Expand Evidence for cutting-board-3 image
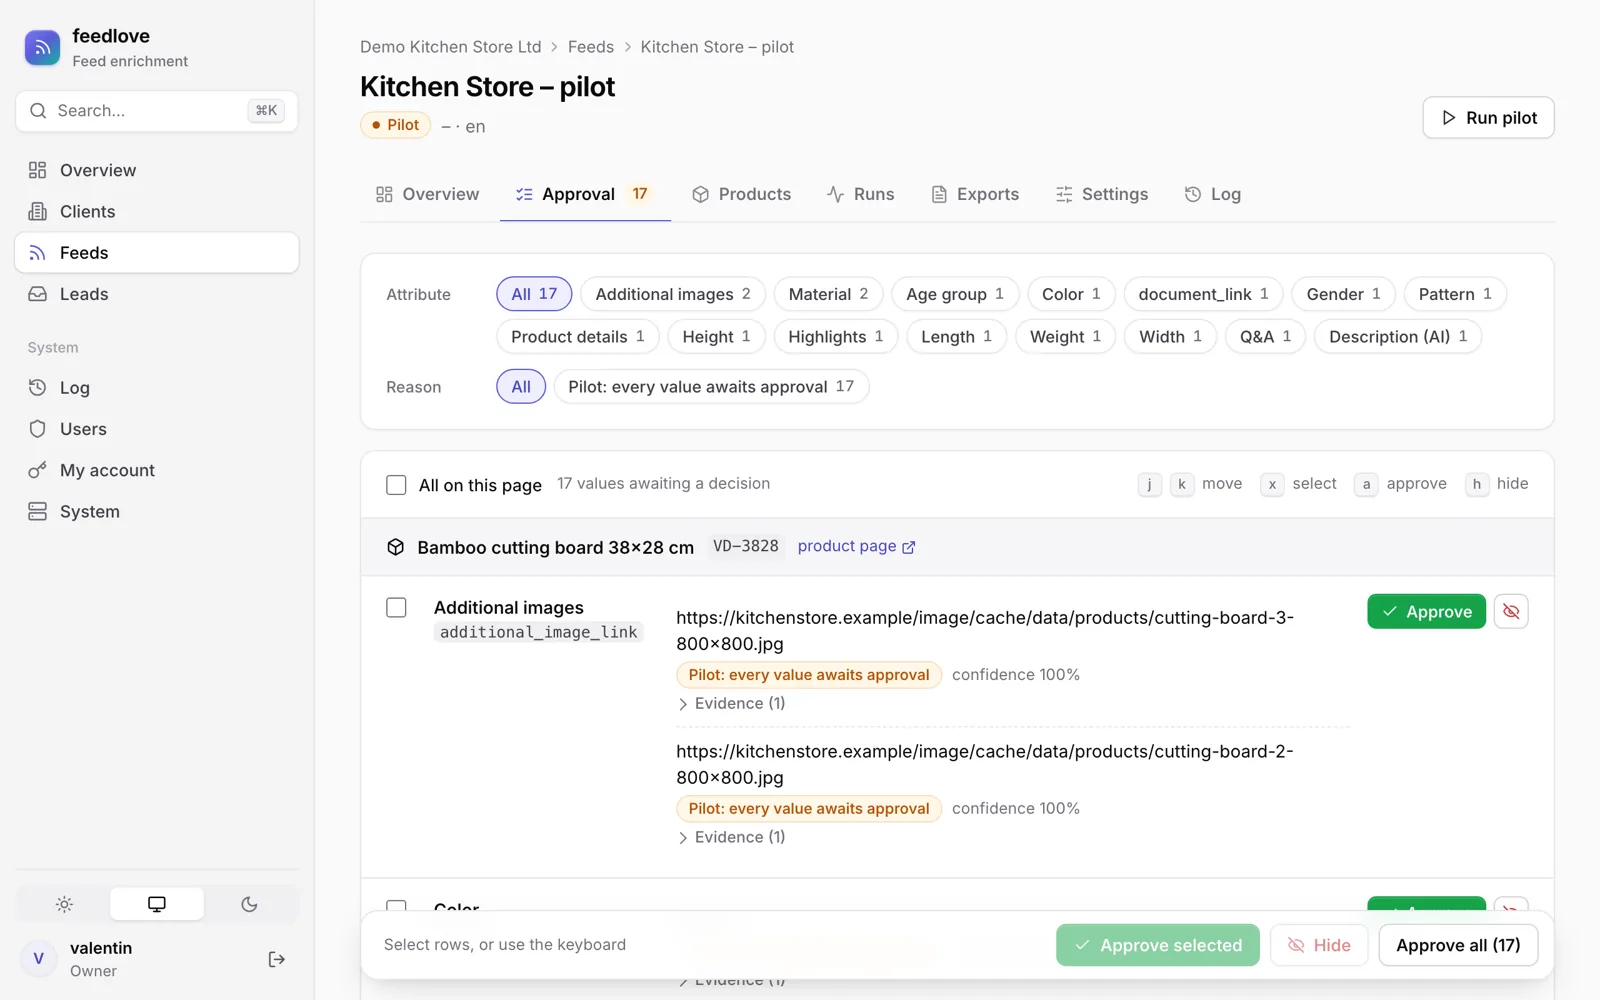The width and height of the screenshot is (1600, 1000). 732,703
